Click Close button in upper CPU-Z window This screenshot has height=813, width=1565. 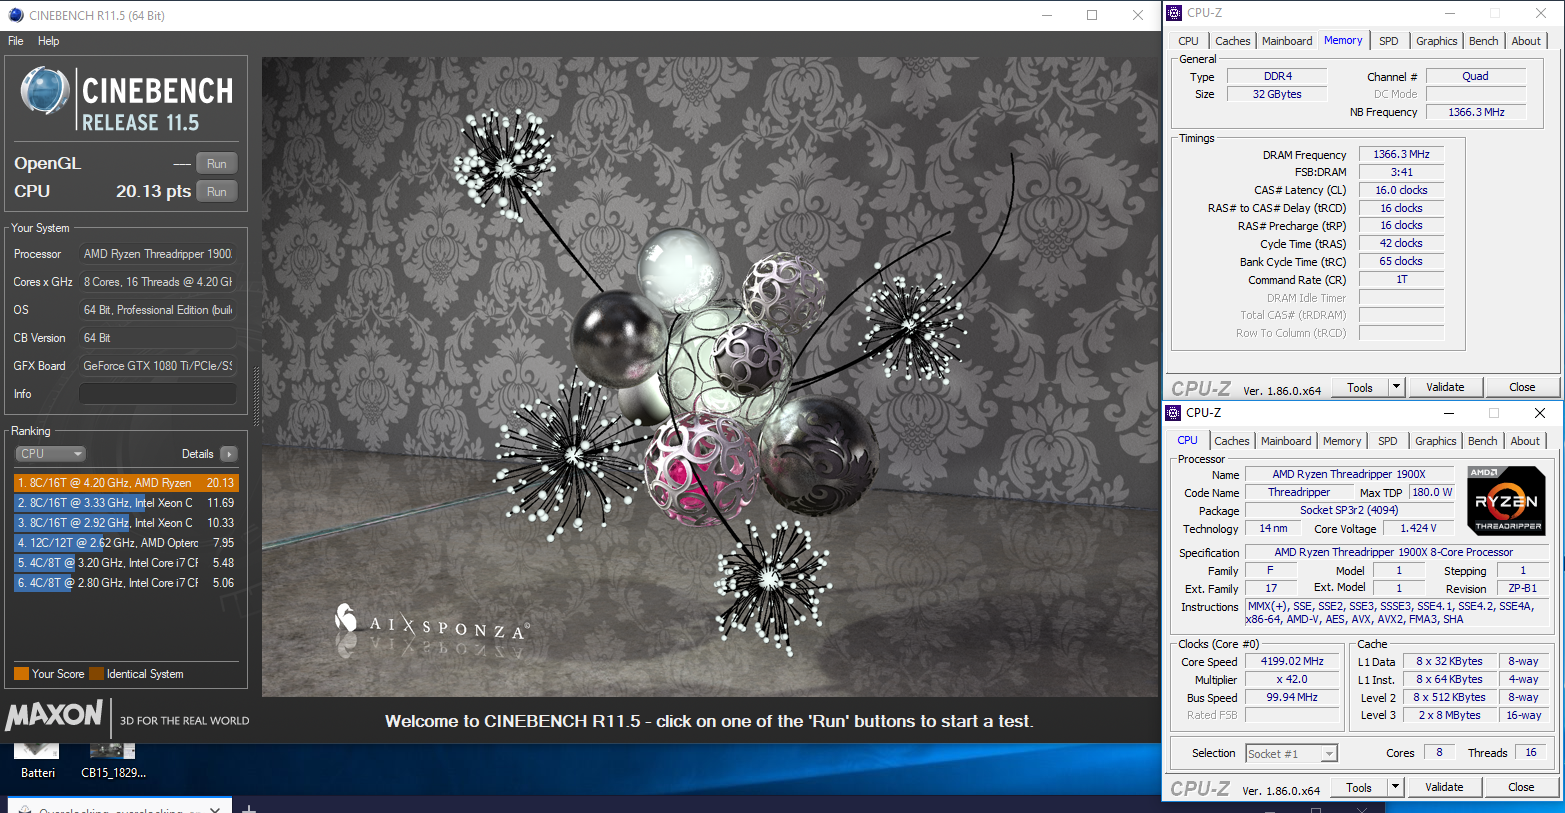(1522, 387)
